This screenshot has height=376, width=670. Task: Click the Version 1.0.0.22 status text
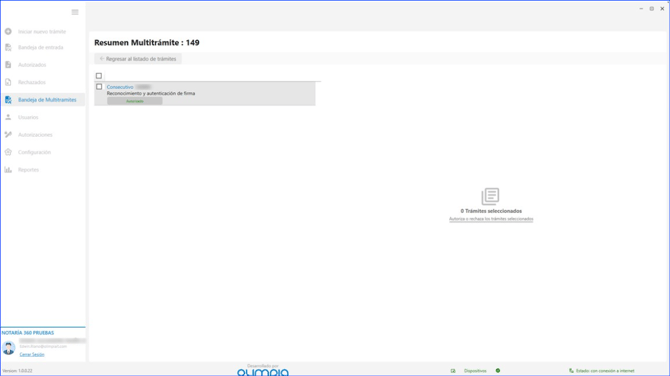click(x=18, y=371)
